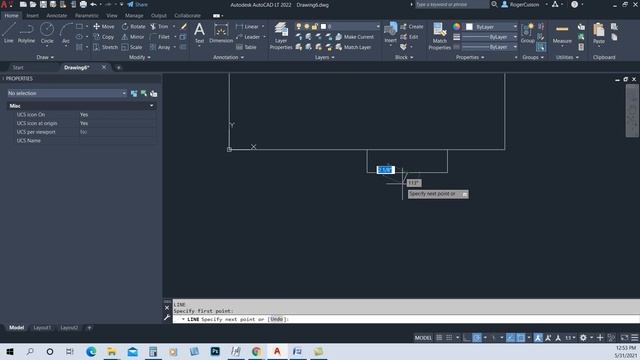Open the View ribbon tab
This screenshot has height=360, width=640.
pos(111,16)
